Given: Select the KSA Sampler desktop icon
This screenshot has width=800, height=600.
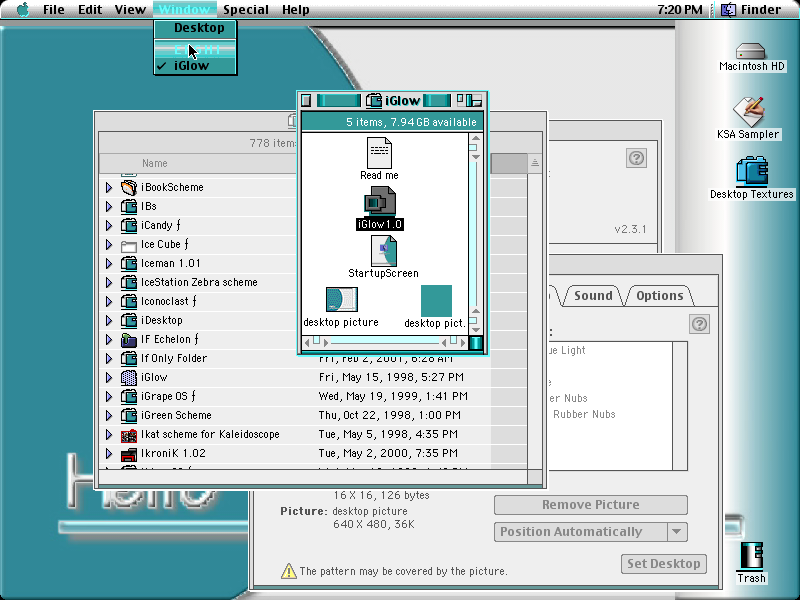Looking at the screenshot, I should 748,112.
